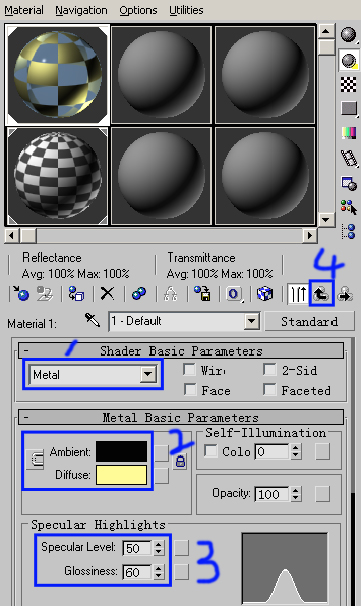Click the Opacity value field

tap(272, 494)
